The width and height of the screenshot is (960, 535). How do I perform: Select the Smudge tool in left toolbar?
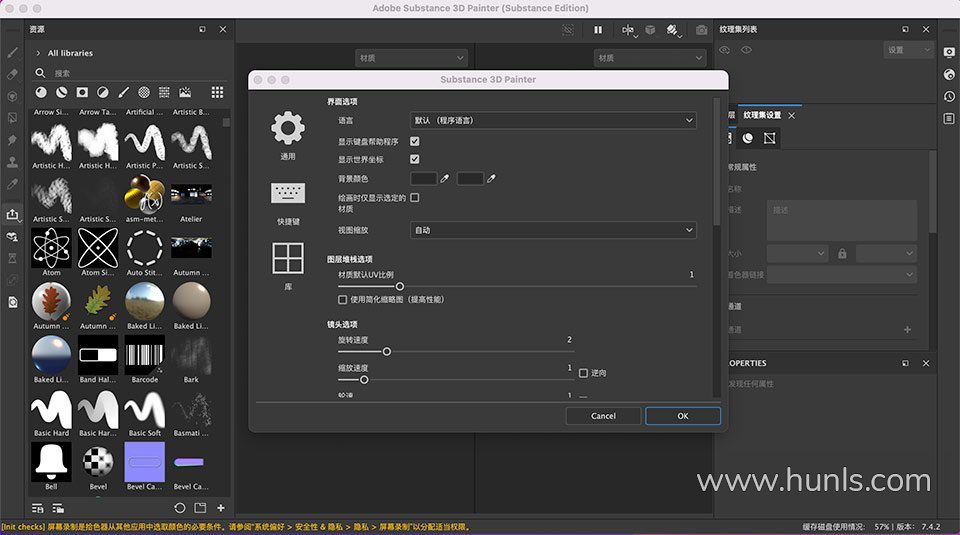[12, 140]
